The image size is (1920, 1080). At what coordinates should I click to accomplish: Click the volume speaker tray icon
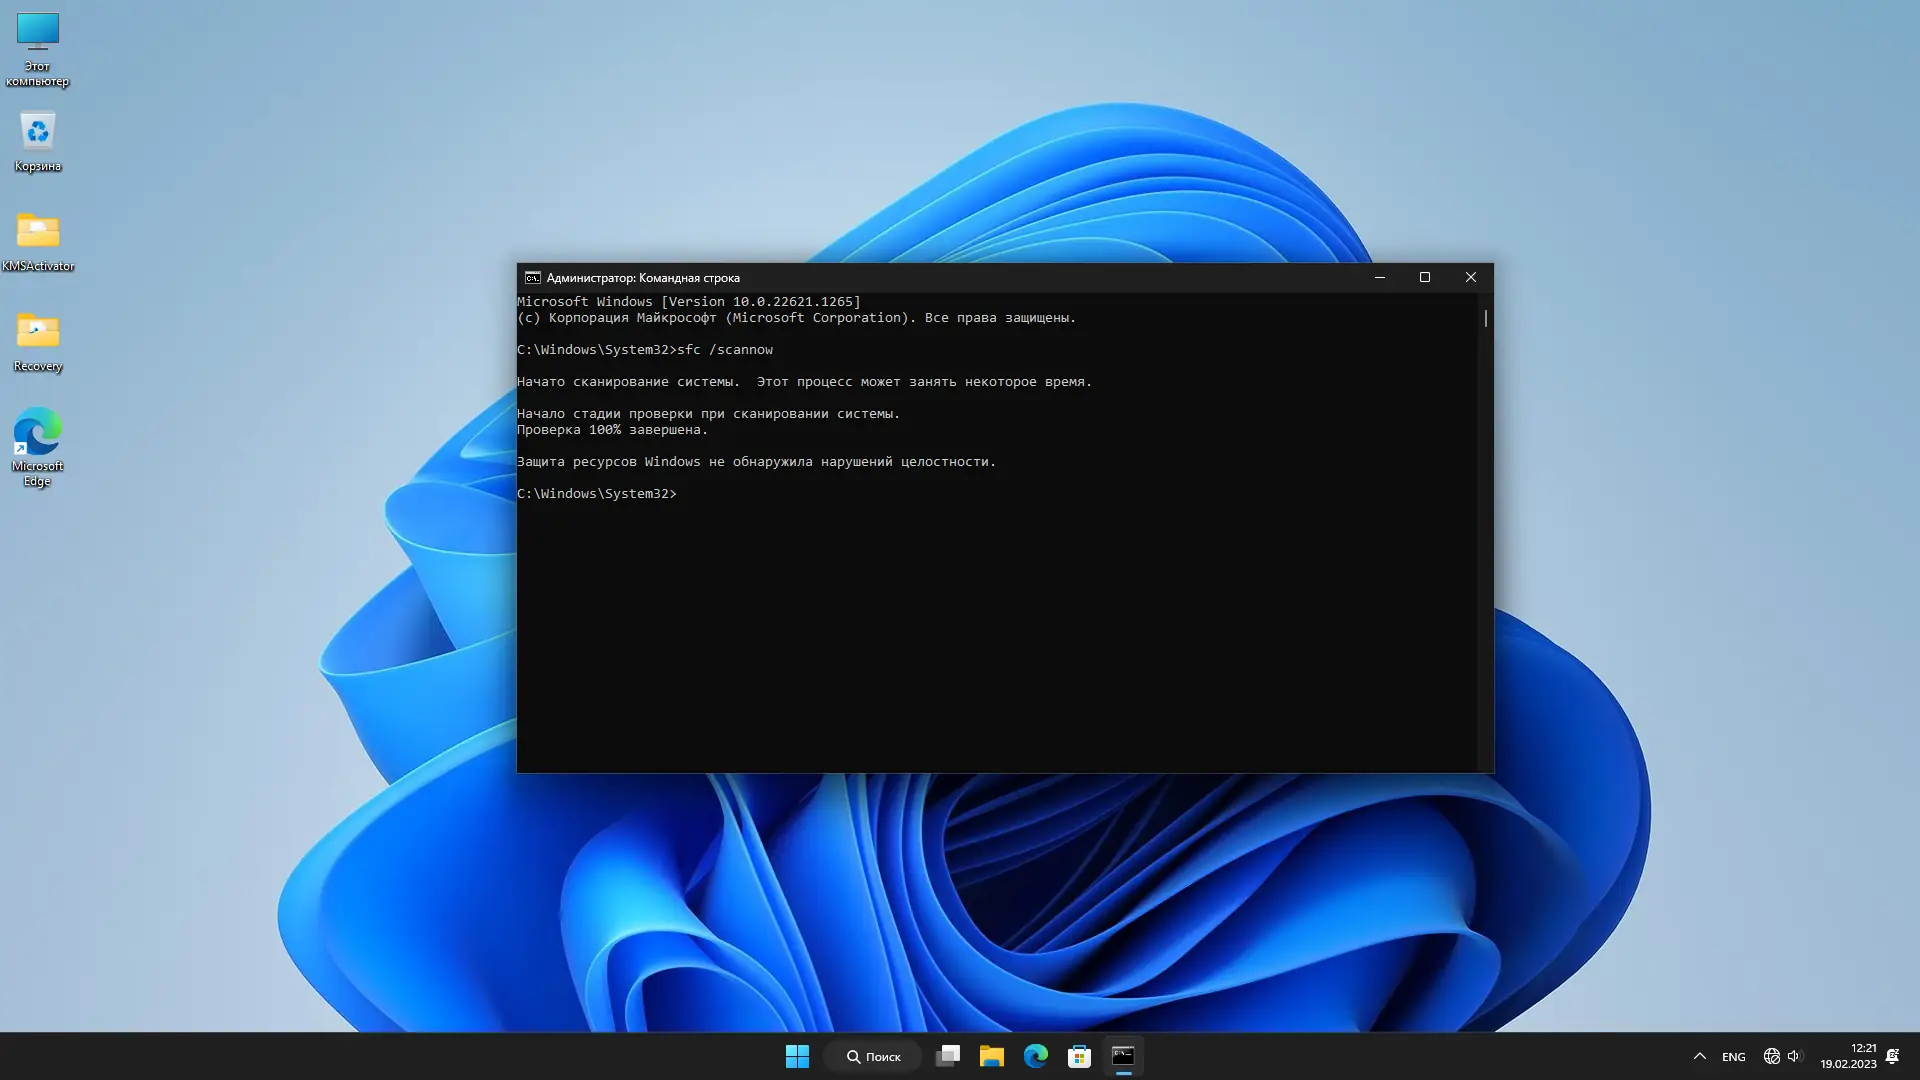tap(1794, 1056)
